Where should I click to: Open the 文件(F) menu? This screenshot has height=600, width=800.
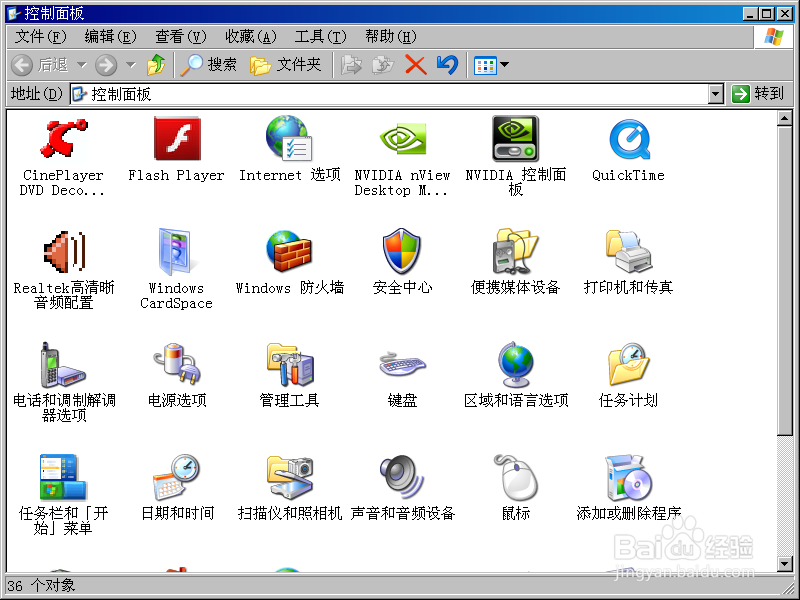[x=41, y=36]
